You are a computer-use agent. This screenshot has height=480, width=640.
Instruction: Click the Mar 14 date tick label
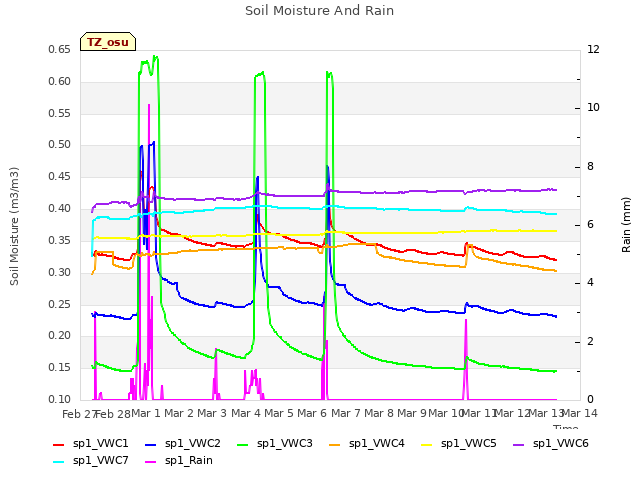coord(580,414)
